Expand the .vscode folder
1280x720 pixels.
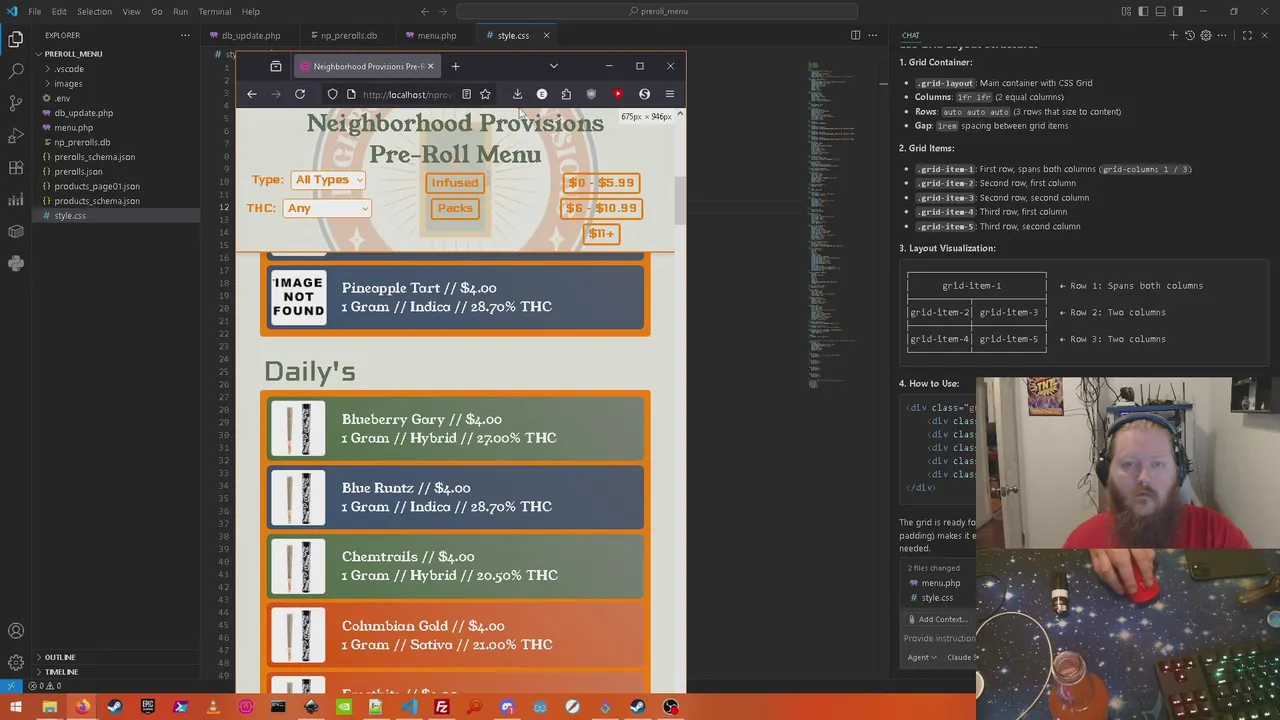point(69,69)
